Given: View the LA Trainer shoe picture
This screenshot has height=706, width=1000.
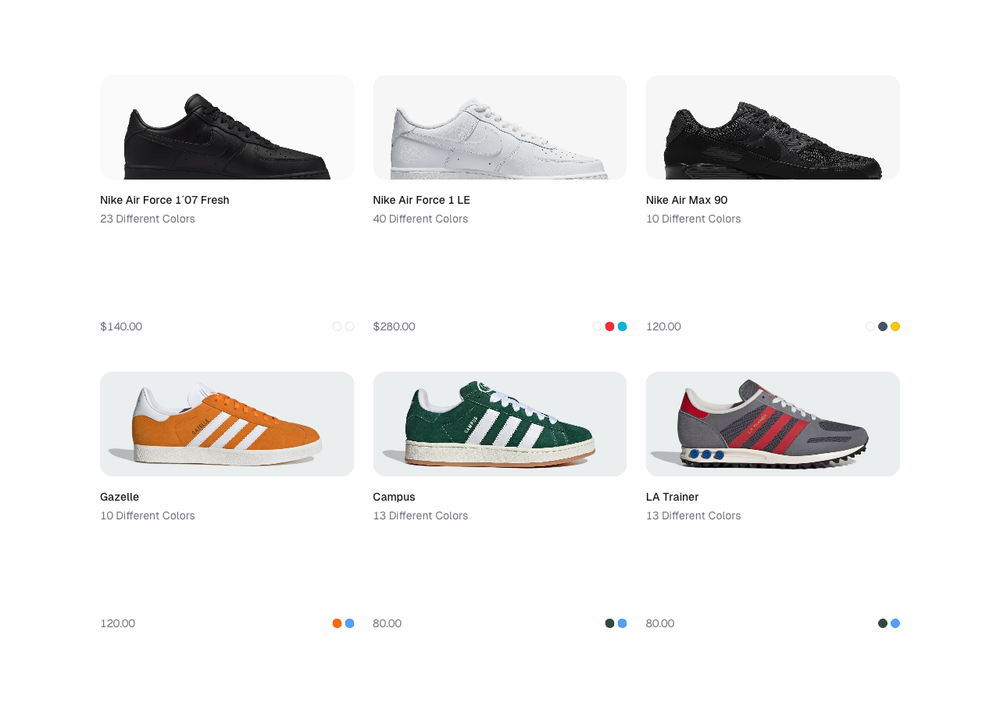Looking at the screenshot, I should (x=773, y=425).
